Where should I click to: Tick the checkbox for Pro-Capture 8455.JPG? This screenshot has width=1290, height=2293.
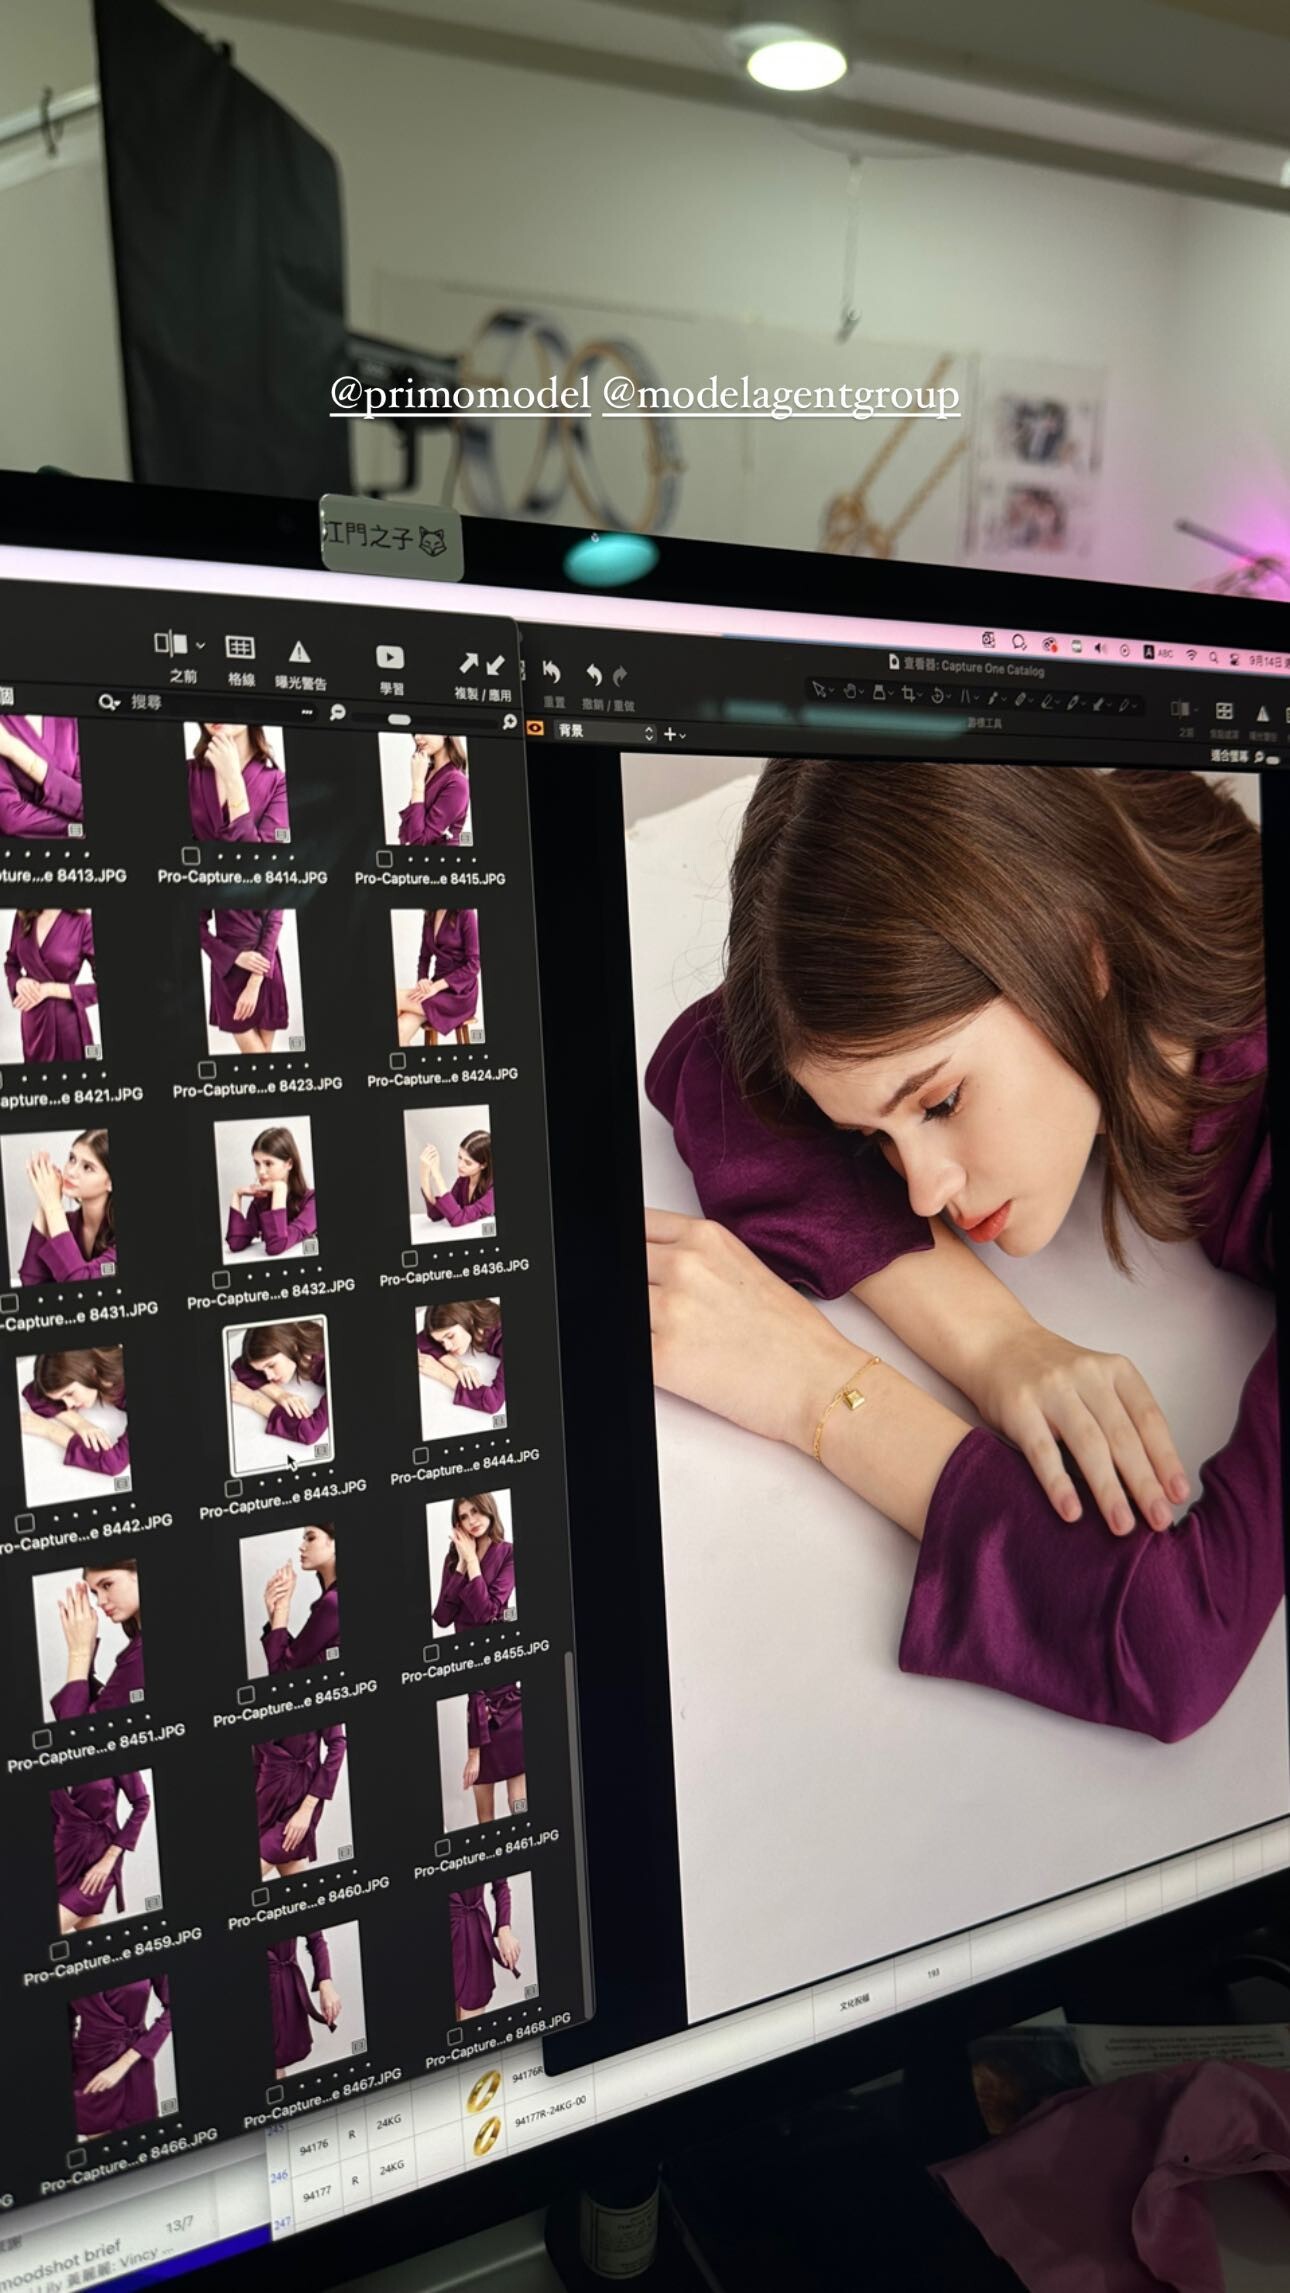tap(431, 1653)
